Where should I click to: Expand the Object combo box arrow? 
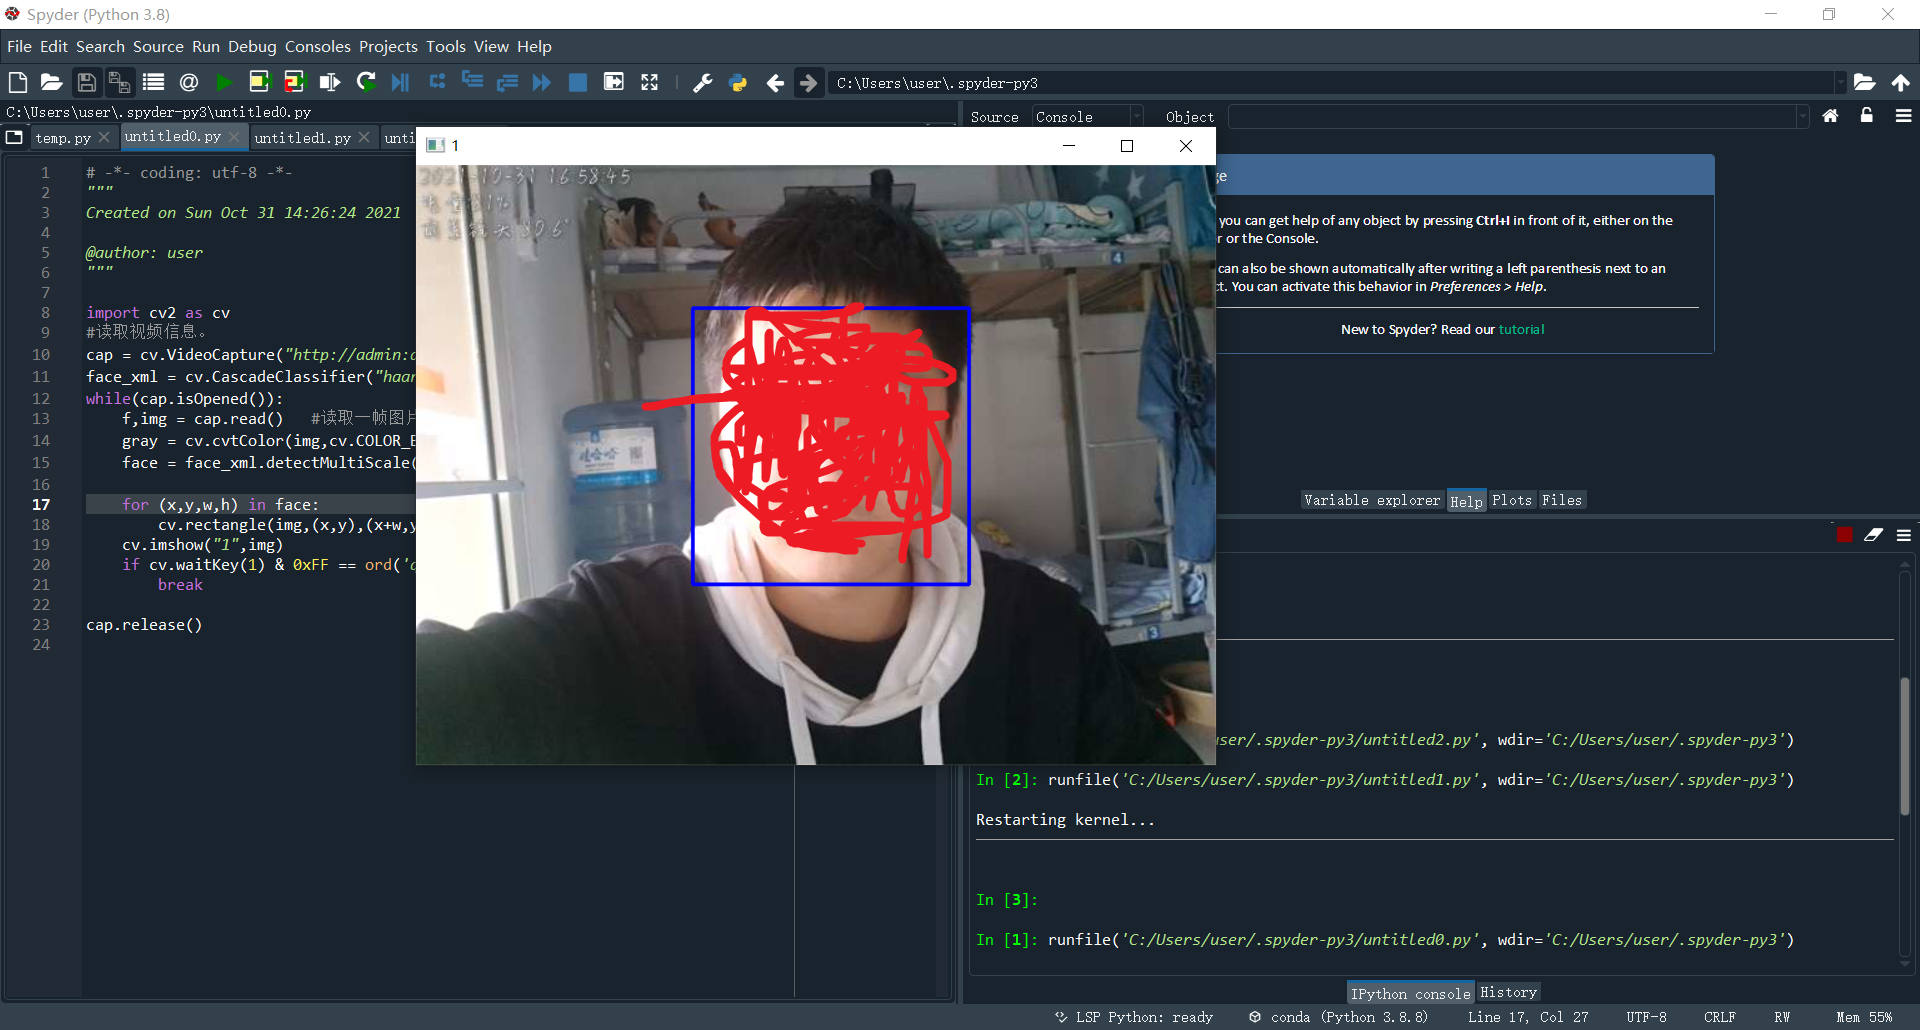[1802, 117]
